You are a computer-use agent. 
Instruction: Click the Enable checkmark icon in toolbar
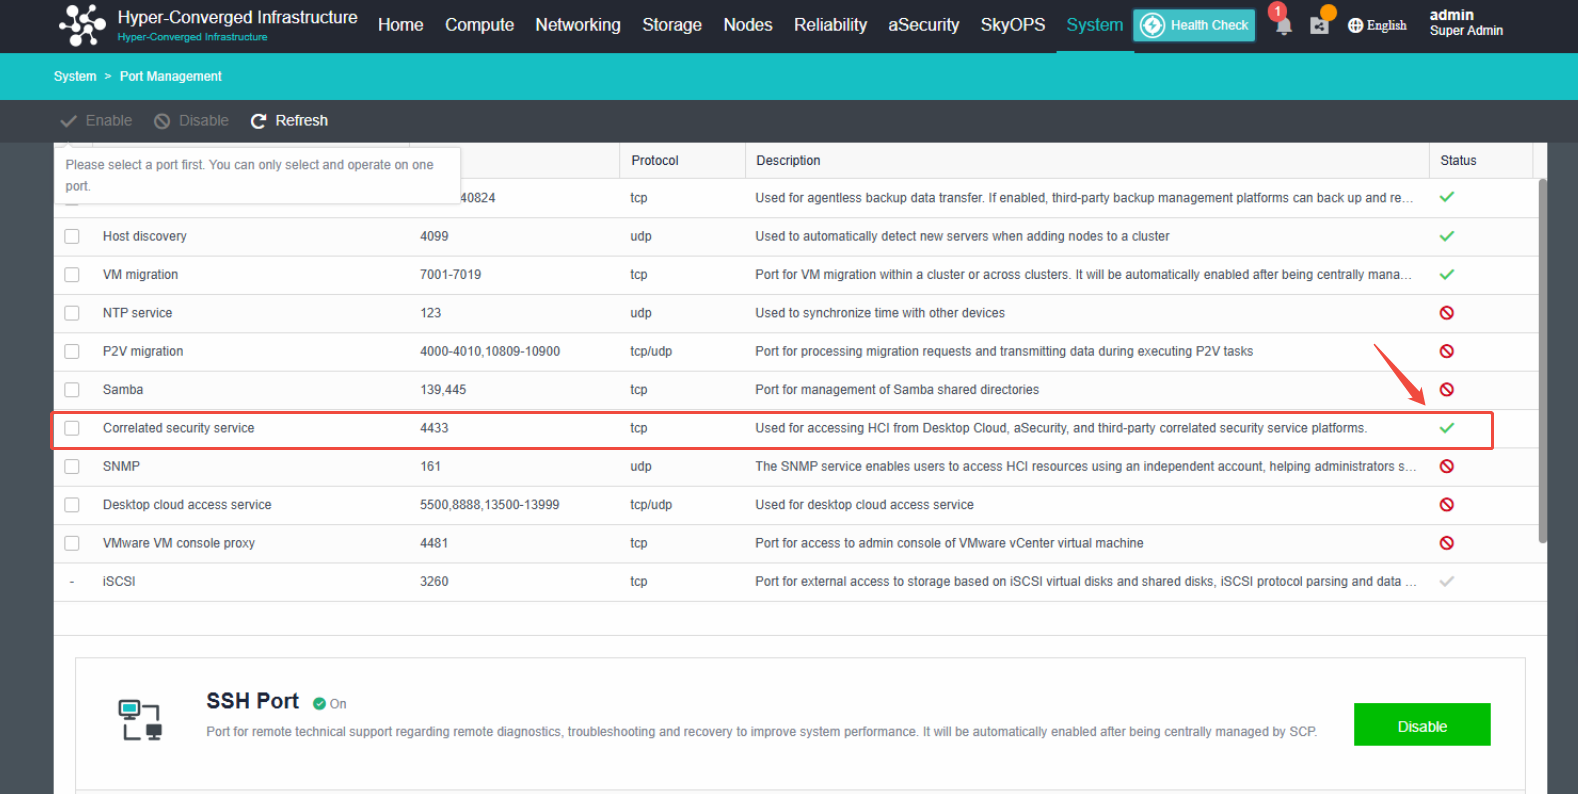tap(68, 121)
